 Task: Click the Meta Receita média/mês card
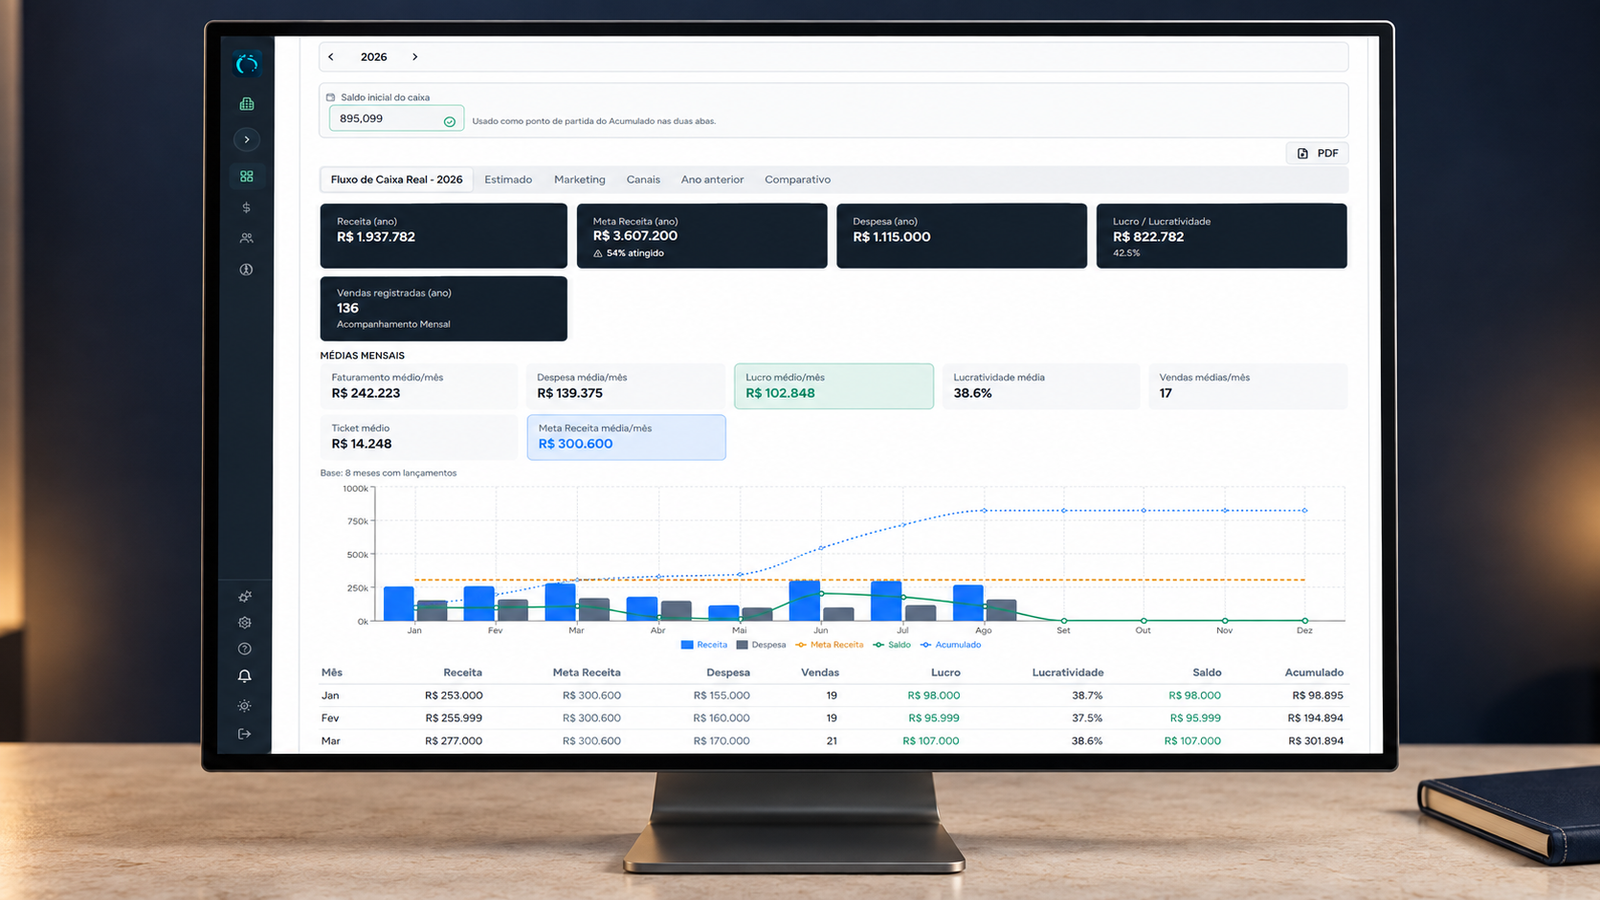click(x=626, y=437)
